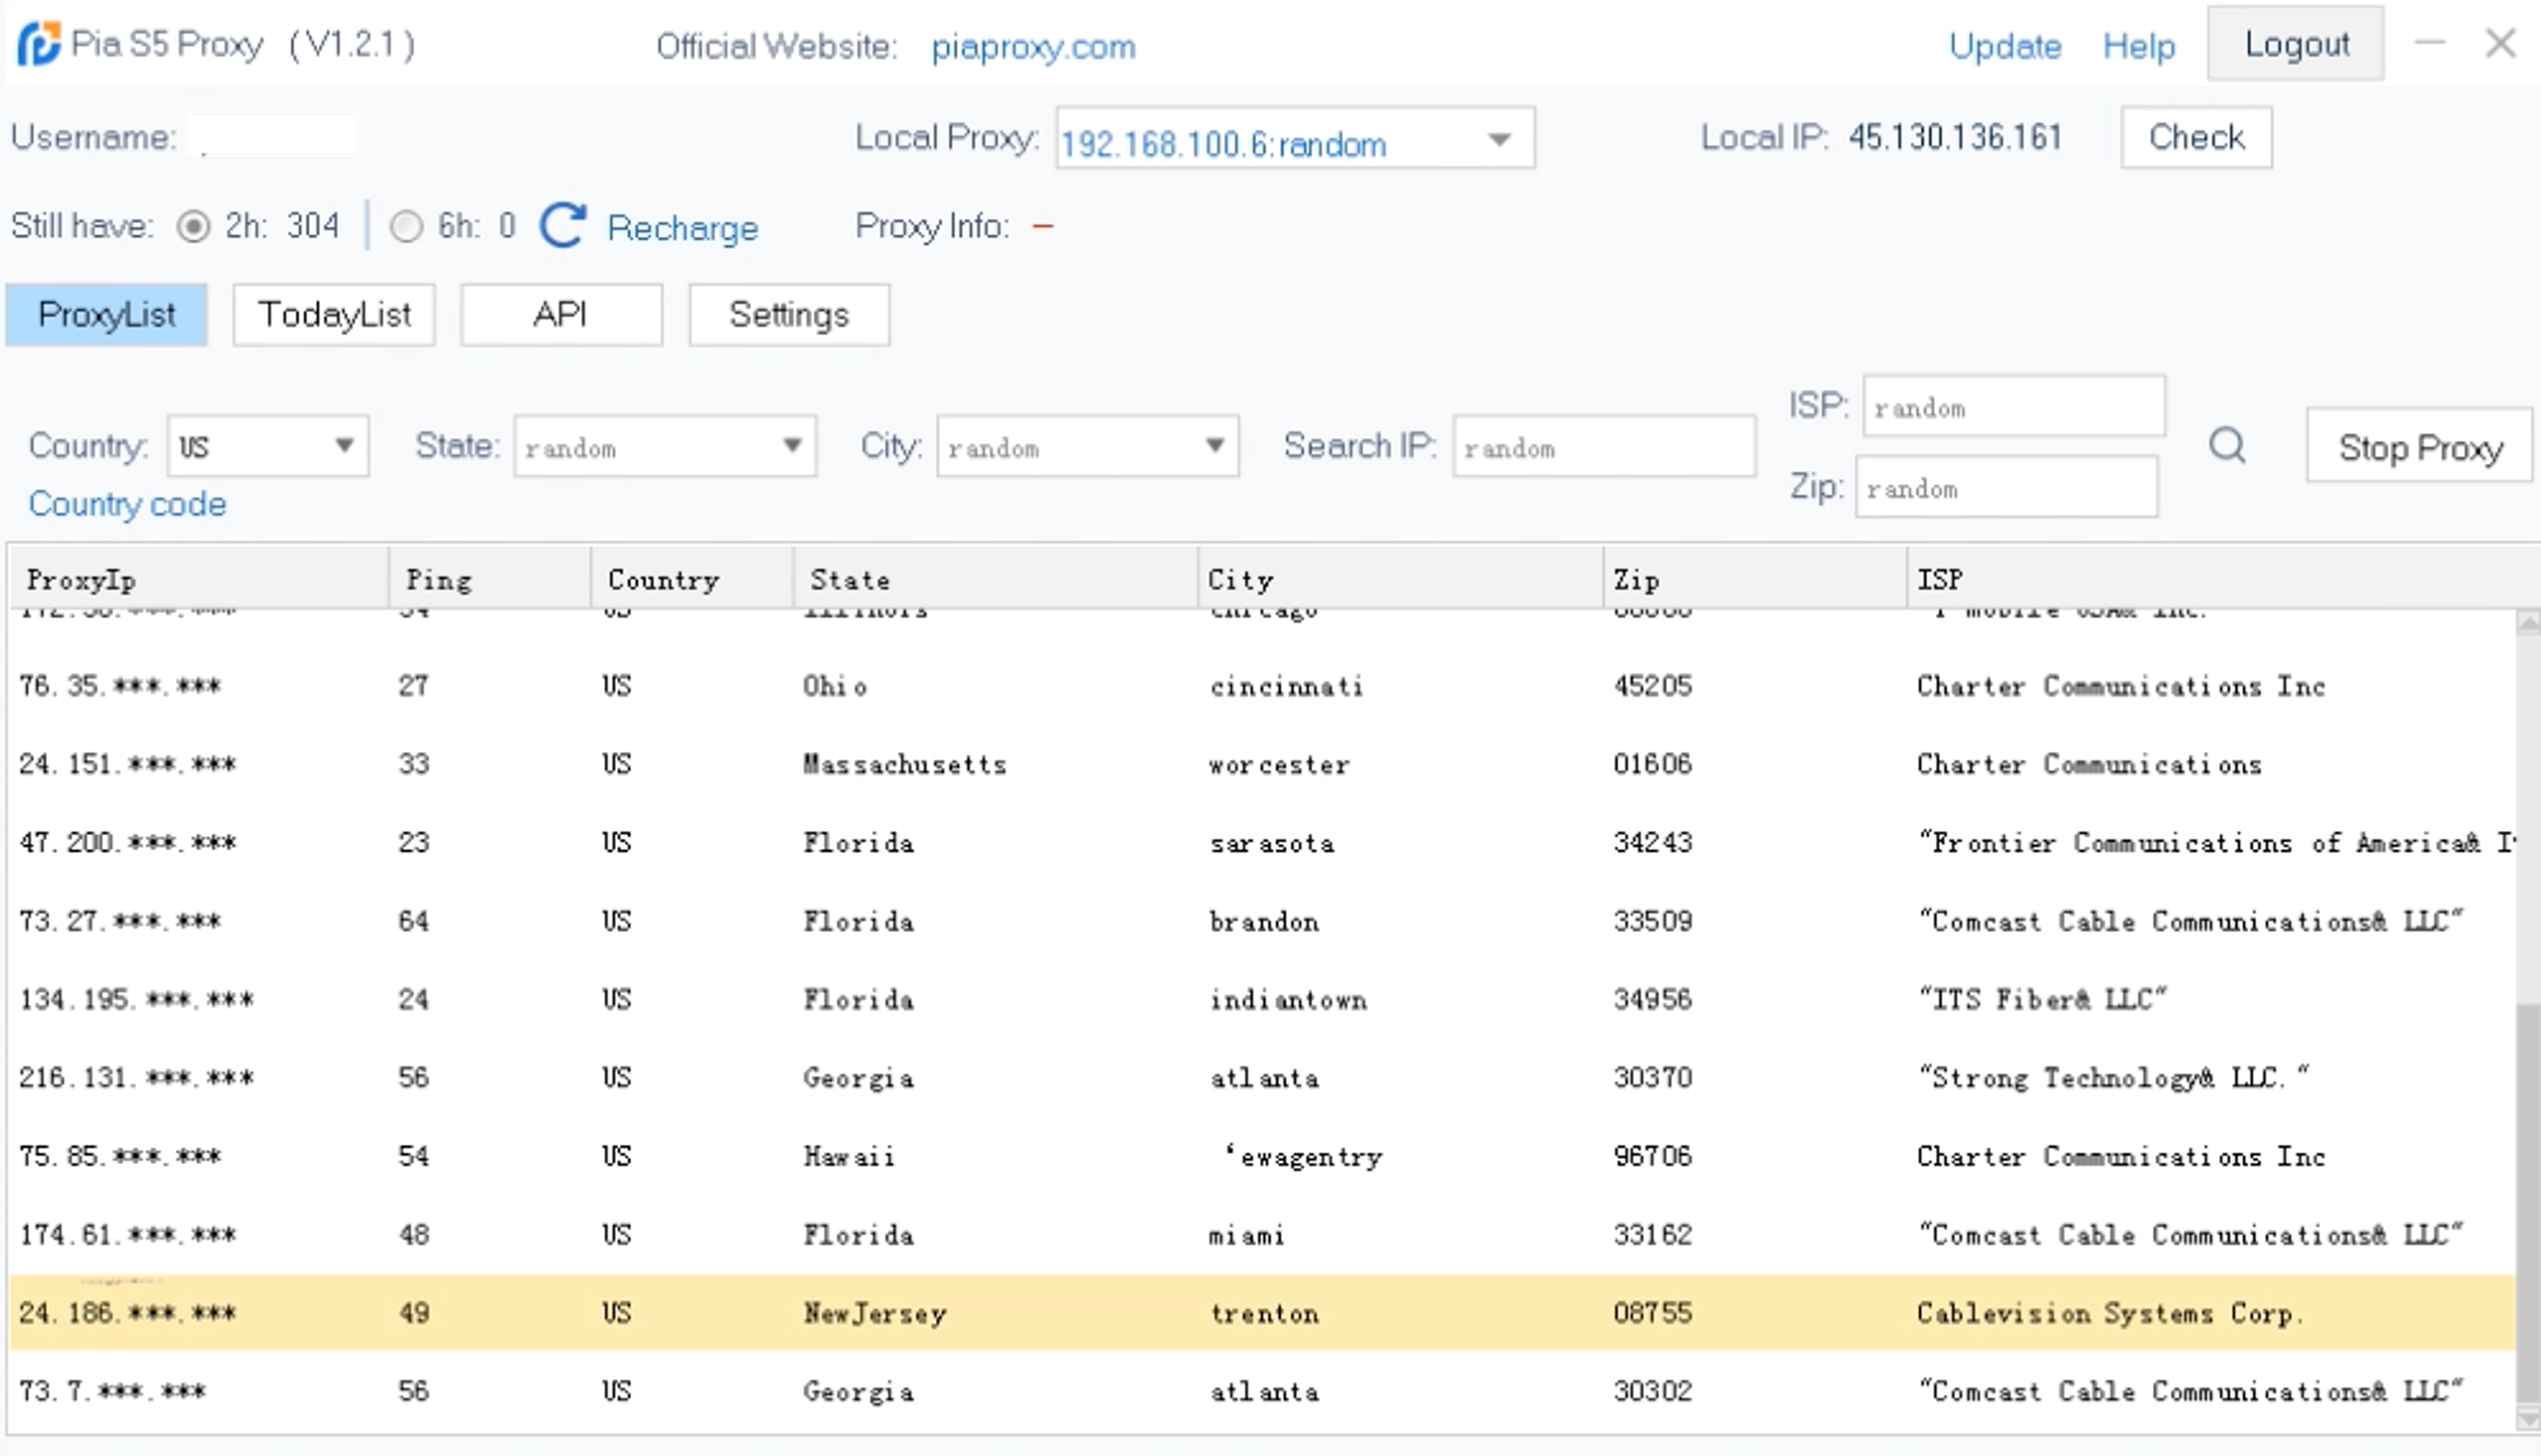Click the Hawaii state cell

click(x=849, y=1157)
